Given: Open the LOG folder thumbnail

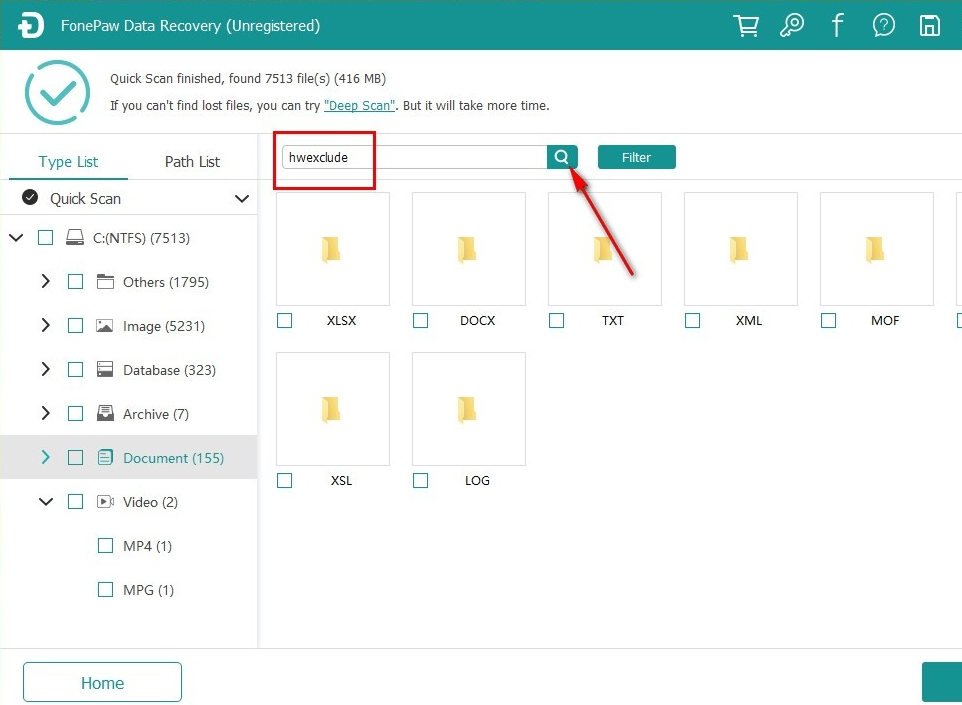Looking at the screenshot, I should (x=469, y=409).
